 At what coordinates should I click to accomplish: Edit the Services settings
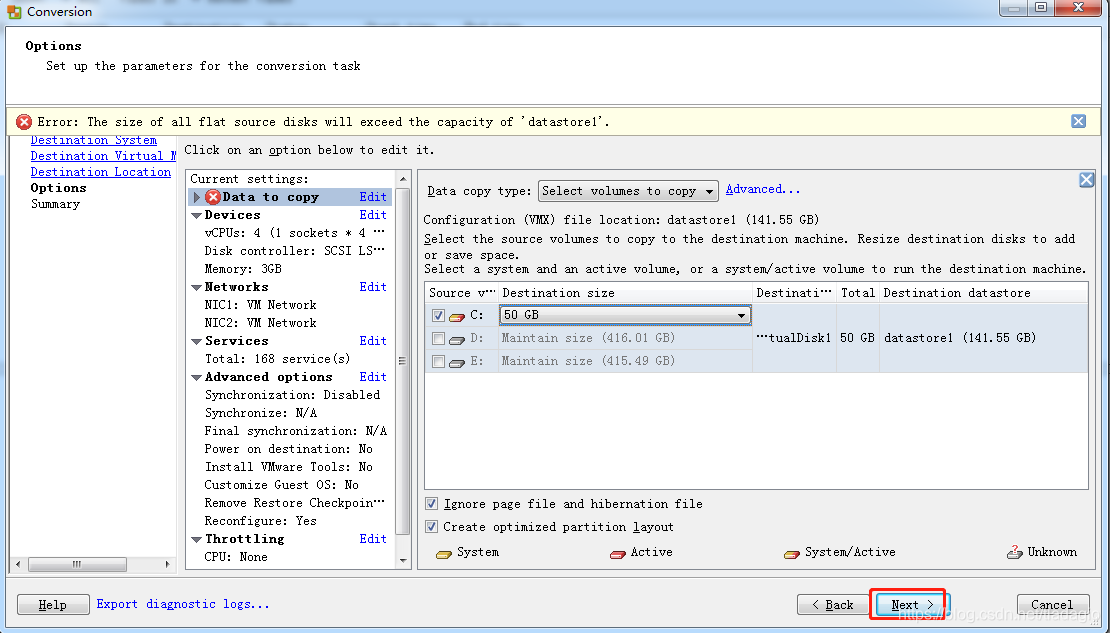click(373, 341)
